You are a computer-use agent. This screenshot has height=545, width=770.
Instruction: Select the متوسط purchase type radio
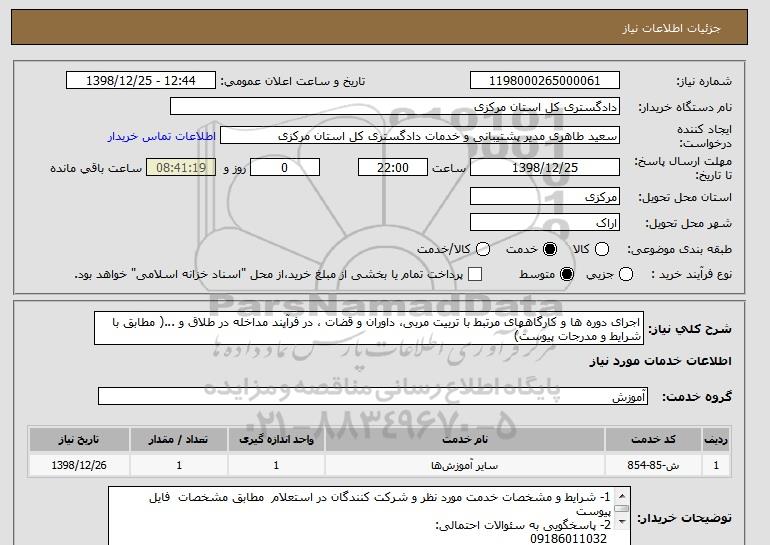[x=567, y=274]
